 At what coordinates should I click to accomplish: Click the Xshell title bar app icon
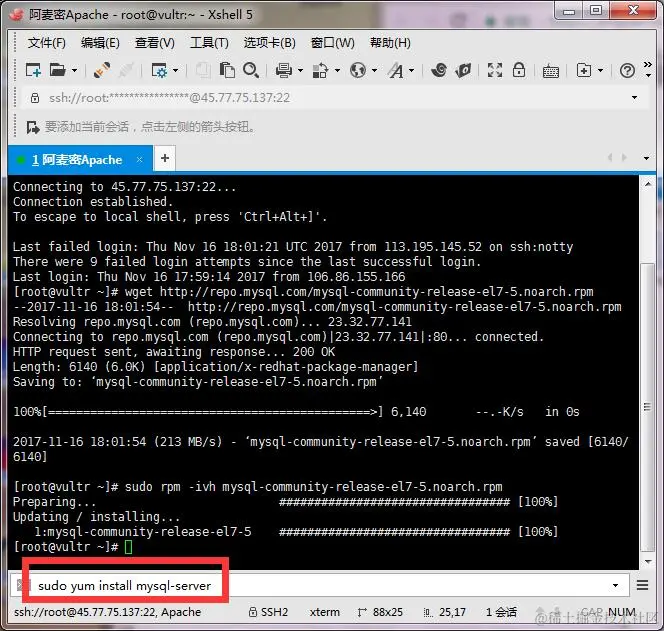pyautogui.click(x=17, y=14)
